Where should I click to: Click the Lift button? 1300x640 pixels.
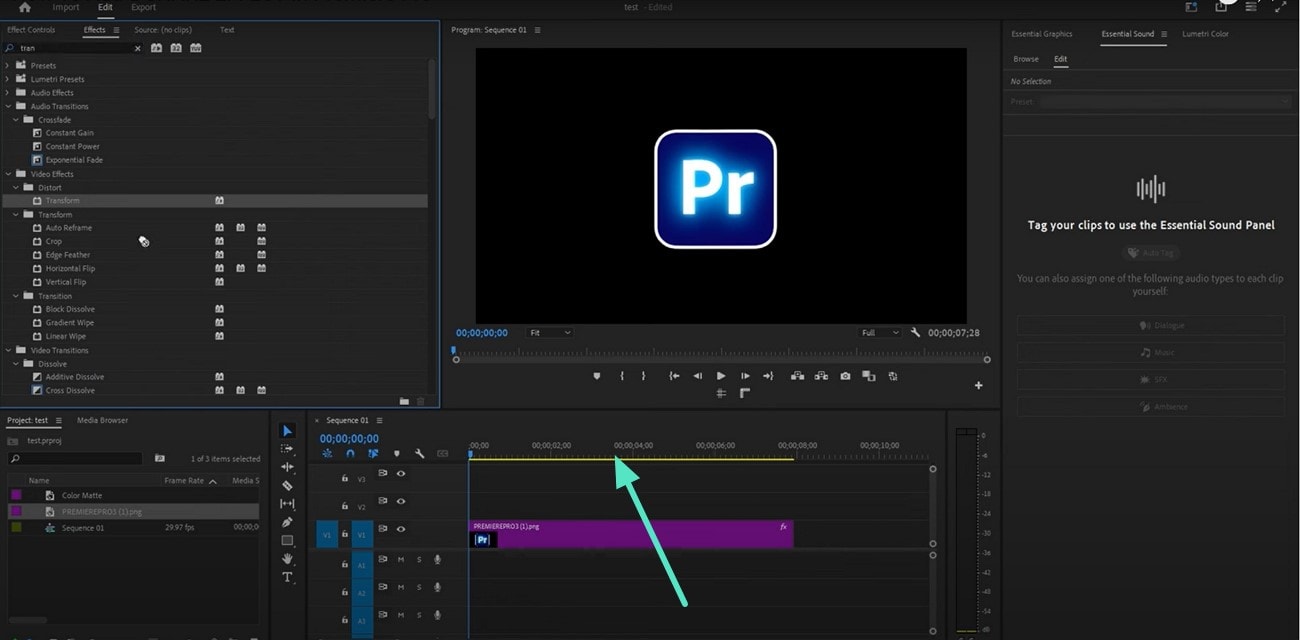pos(797,376)
